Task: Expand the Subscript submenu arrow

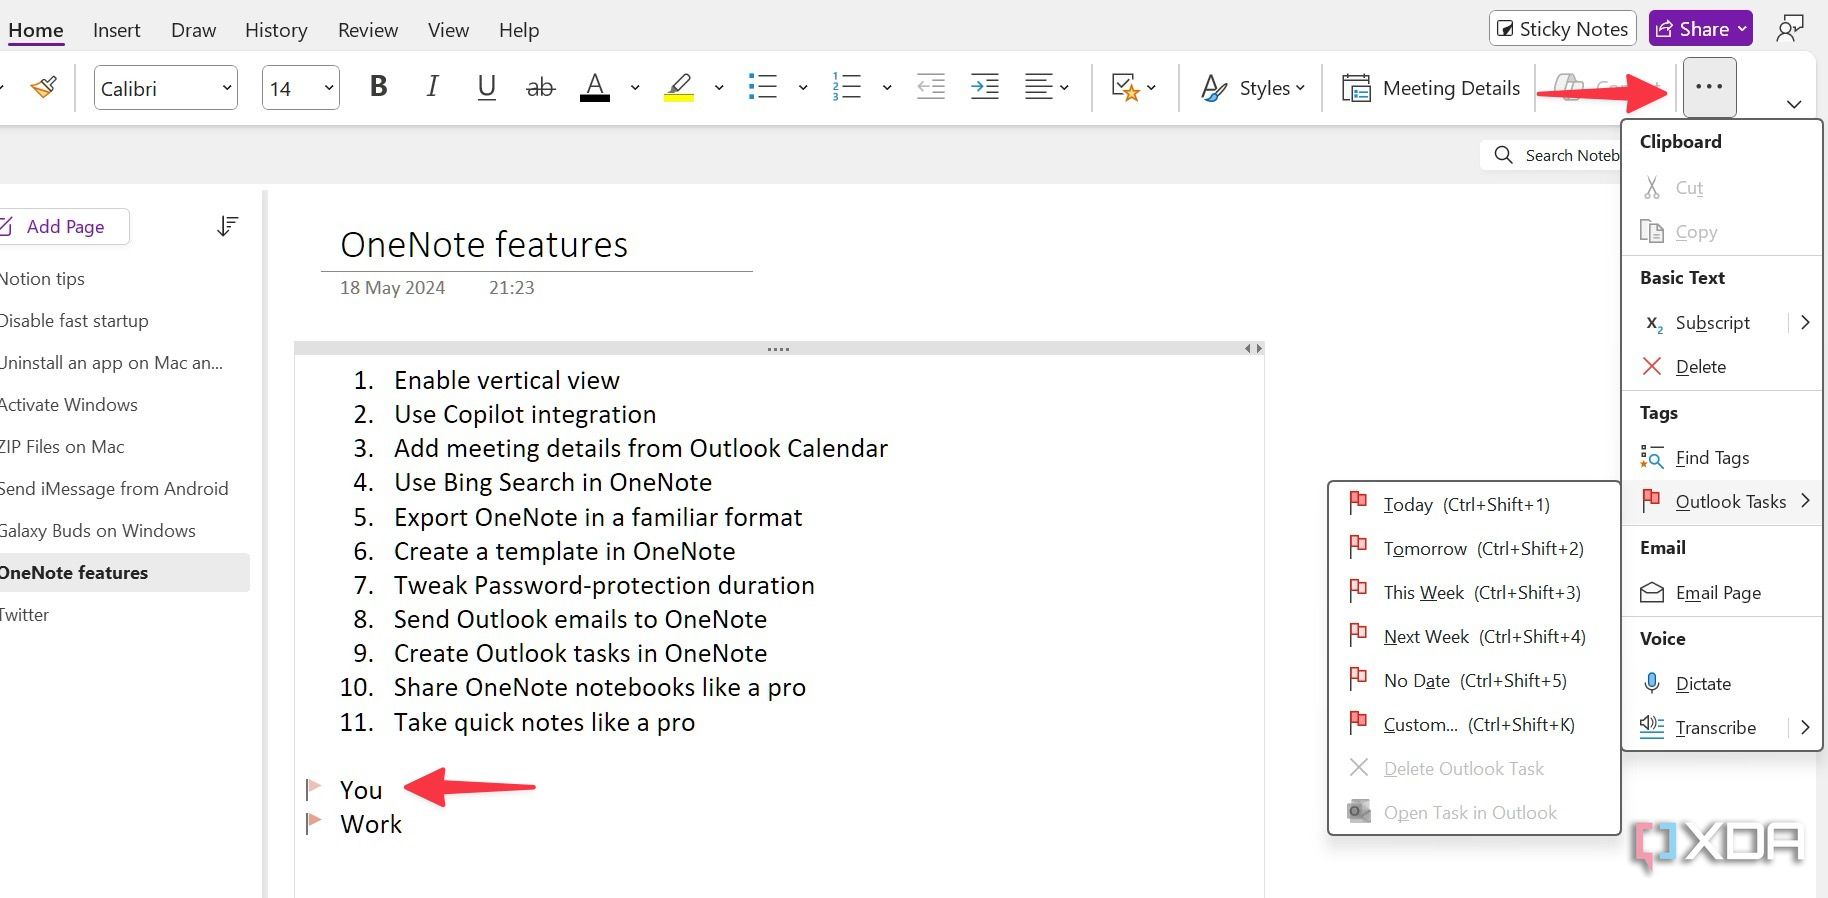Action: [x=1805, y=323]
